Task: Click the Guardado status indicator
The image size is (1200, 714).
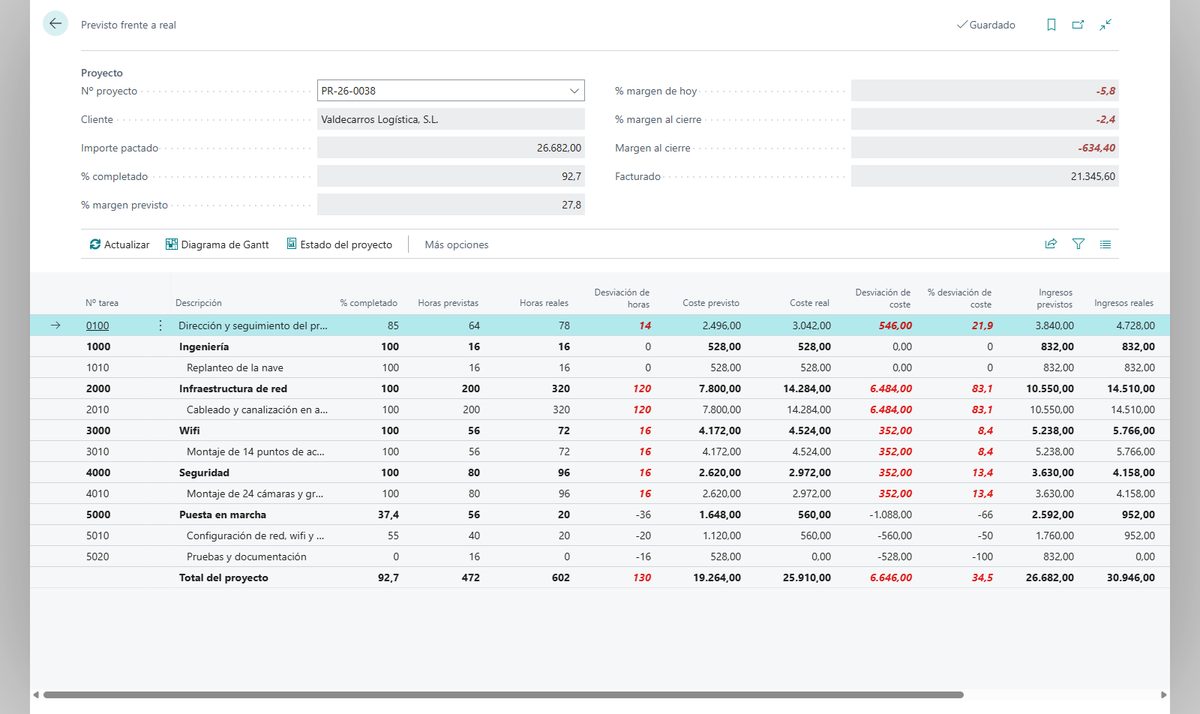Action: point(986,25)
